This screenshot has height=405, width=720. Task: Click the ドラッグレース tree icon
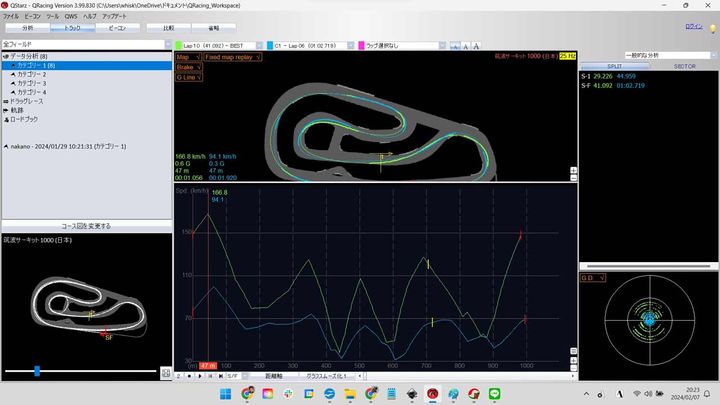pyautogui.click(x=7, y=102)
